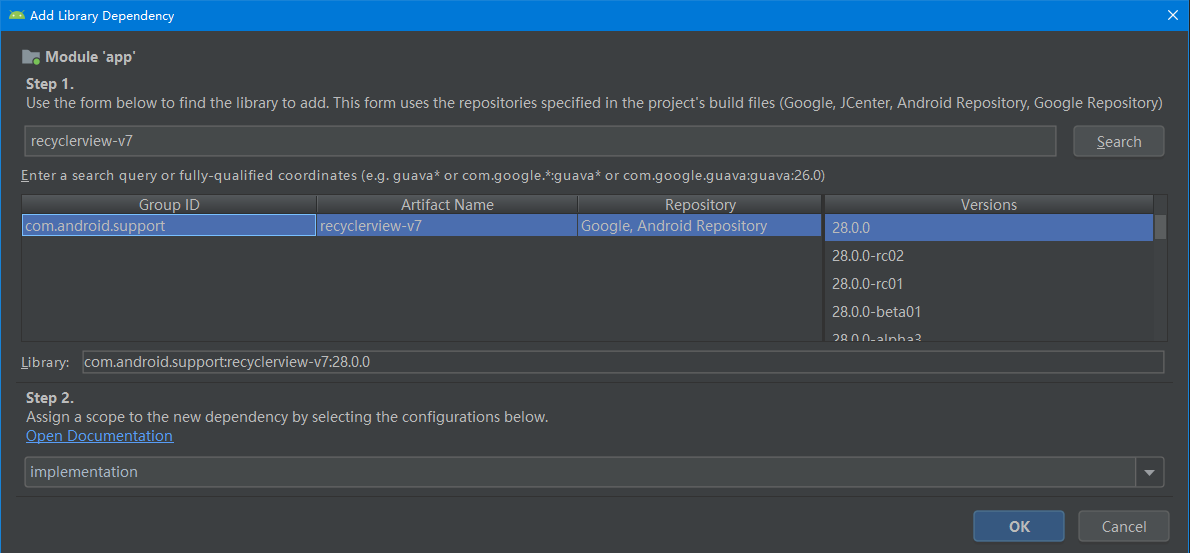Click the Versions column header
The height and width of the screenshot is (553, 1190).
(x=988, y=205)
